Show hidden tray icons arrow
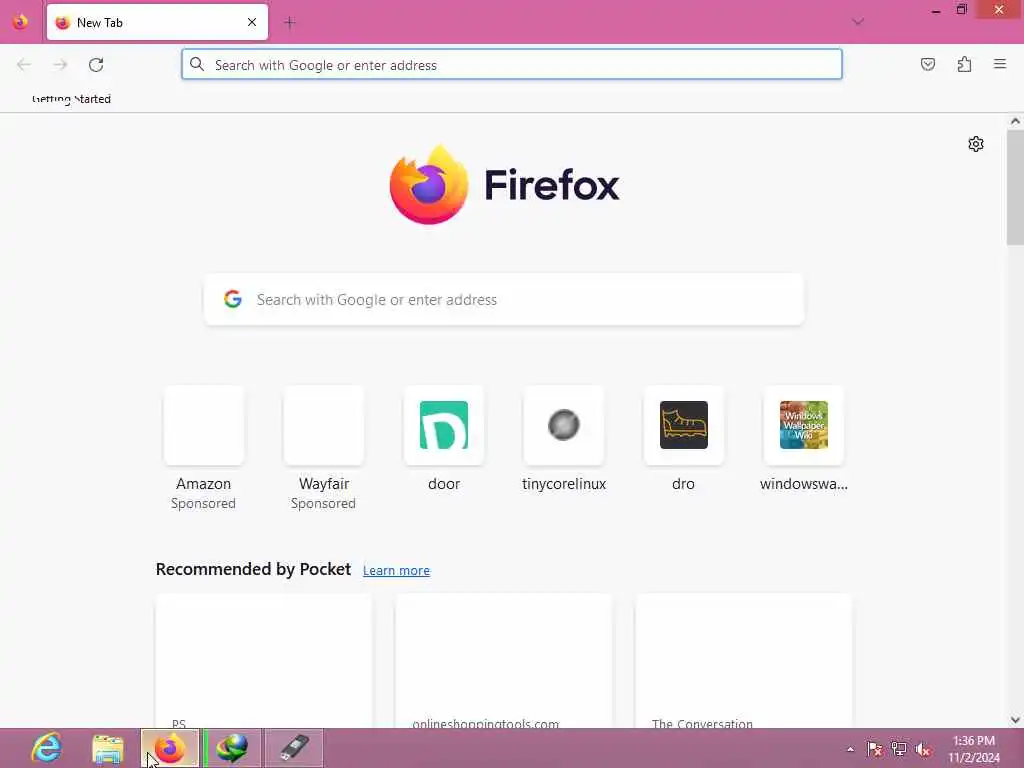Viewport: 1024px width, 768px height. (x=850, y=749)
